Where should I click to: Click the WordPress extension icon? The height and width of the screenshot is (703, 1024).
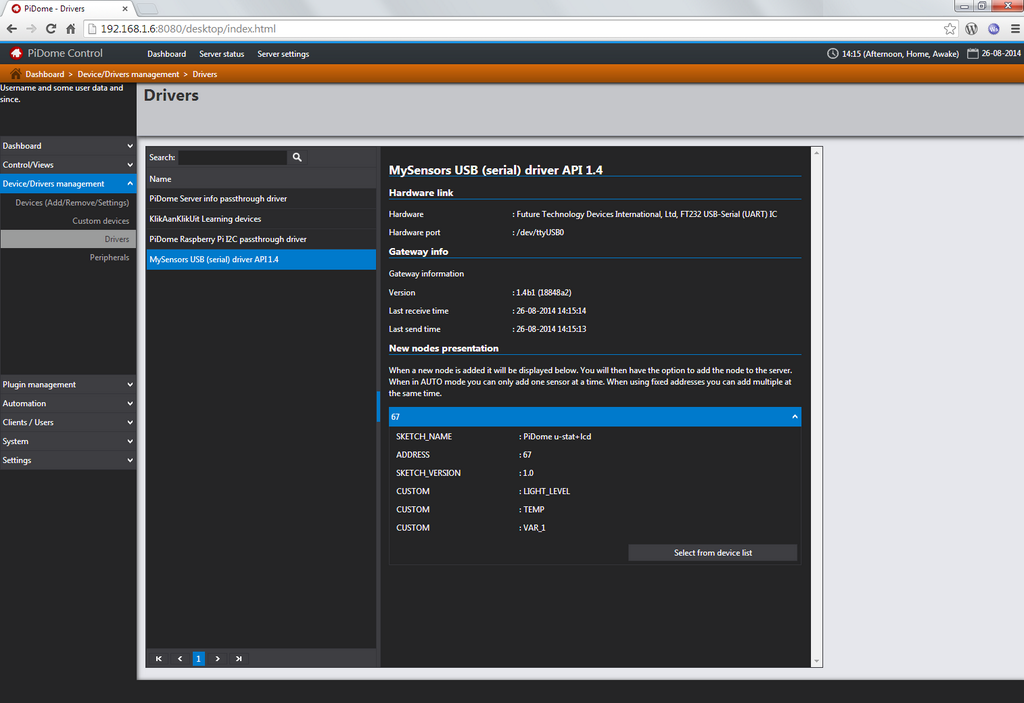(971, 29)
